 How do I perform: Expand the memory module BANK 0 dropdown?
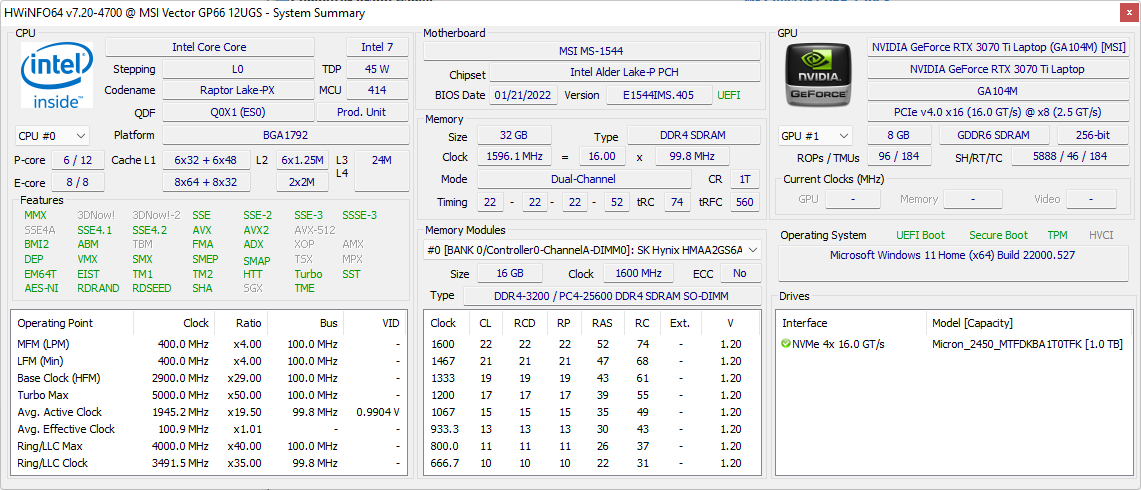(x=592, y=250)
